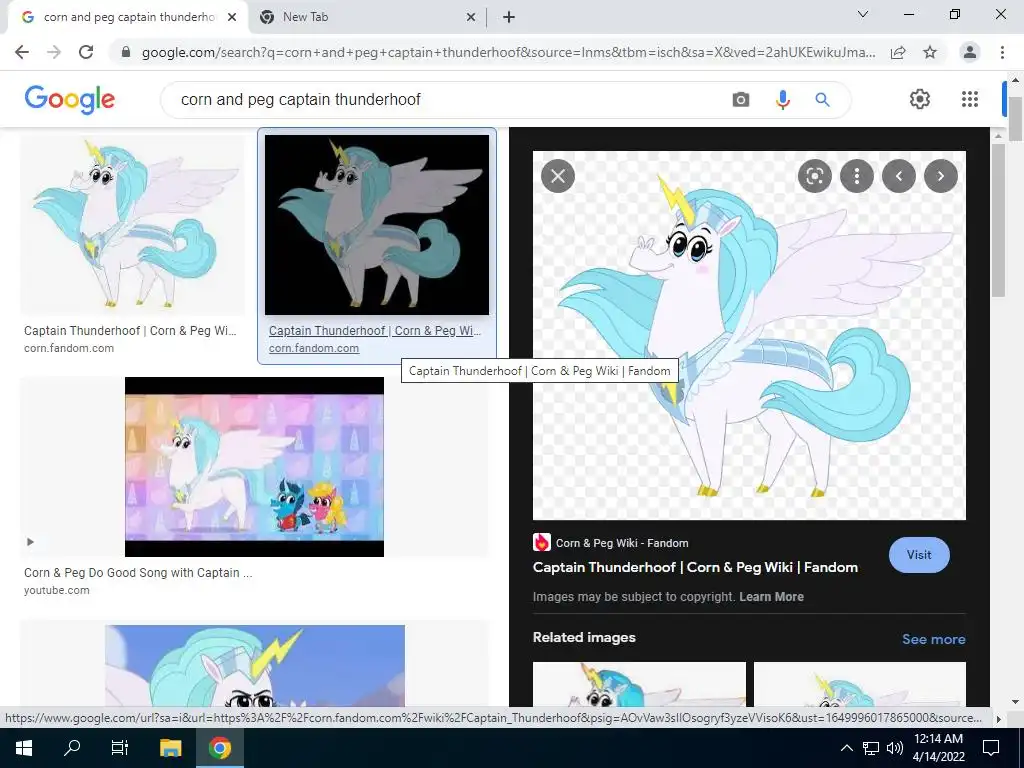Screen dimensions: 1024x768
Task: Open 'Captain Thunderhoof | Corn & Peg Wiki | Fandom' title
Action: [x=696, y=568]
